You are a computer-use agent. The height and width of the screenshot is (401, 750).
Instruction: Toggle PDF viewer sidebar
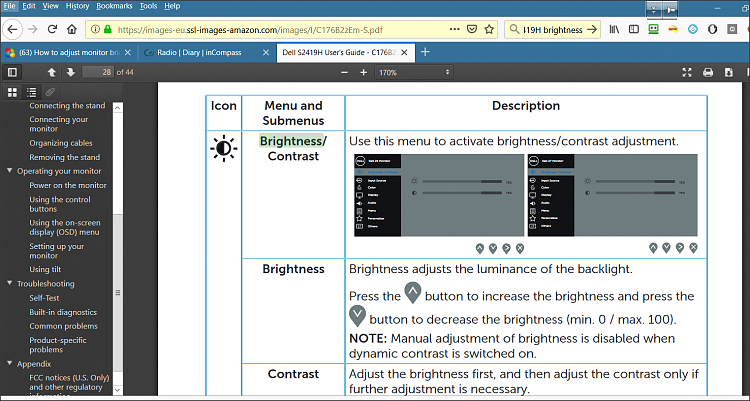pos(12,72)
